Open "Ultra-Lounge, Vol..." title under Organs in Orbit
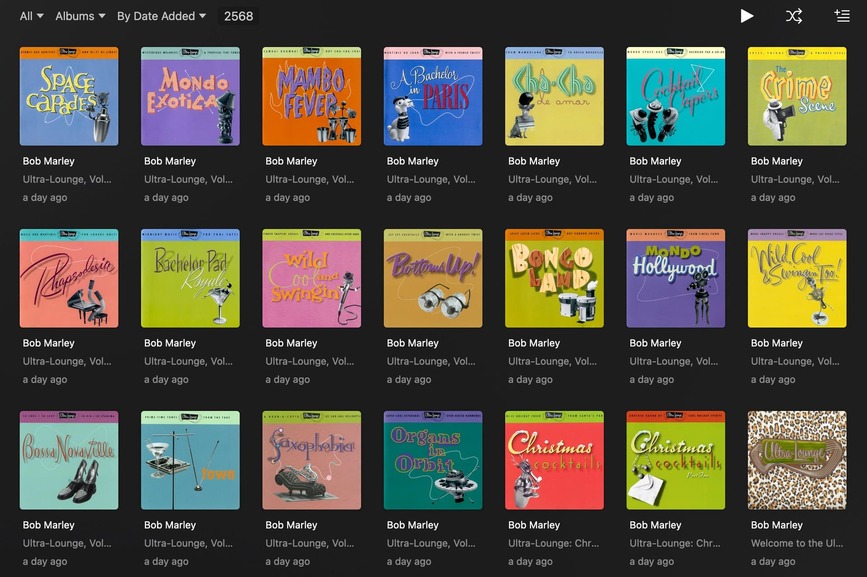867x577 pixels. 431,543
